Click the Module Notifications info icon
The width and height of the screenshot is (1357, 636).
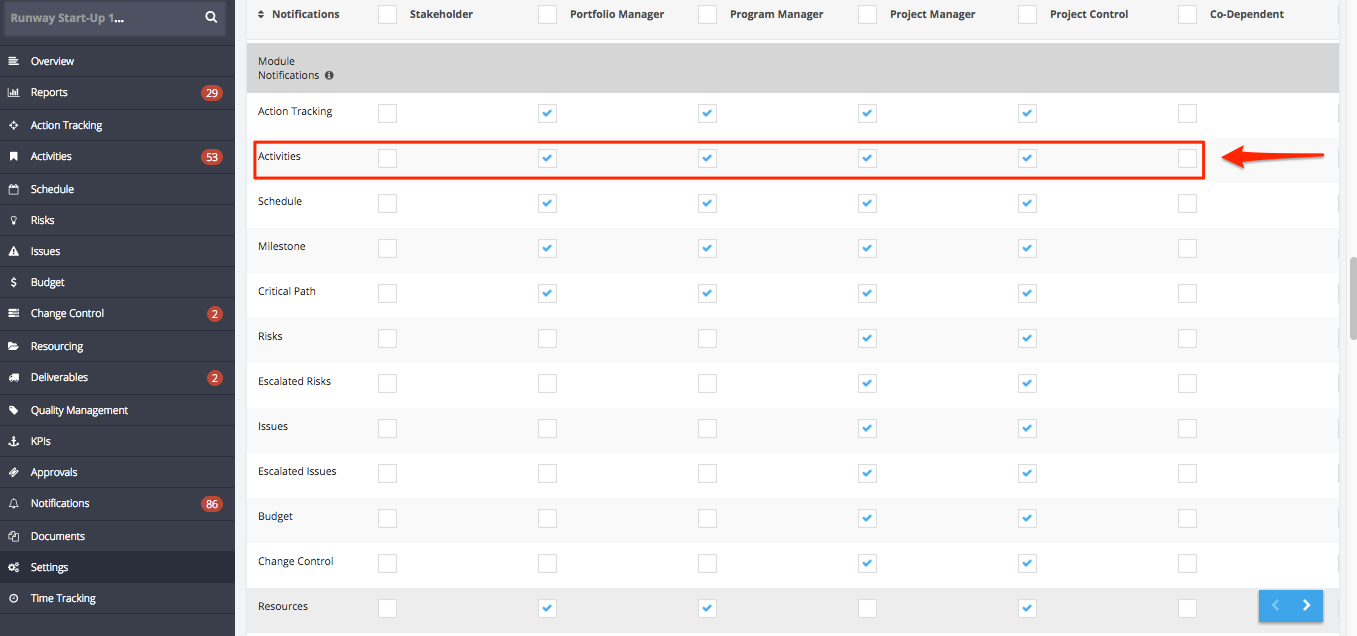coord(329,75)
